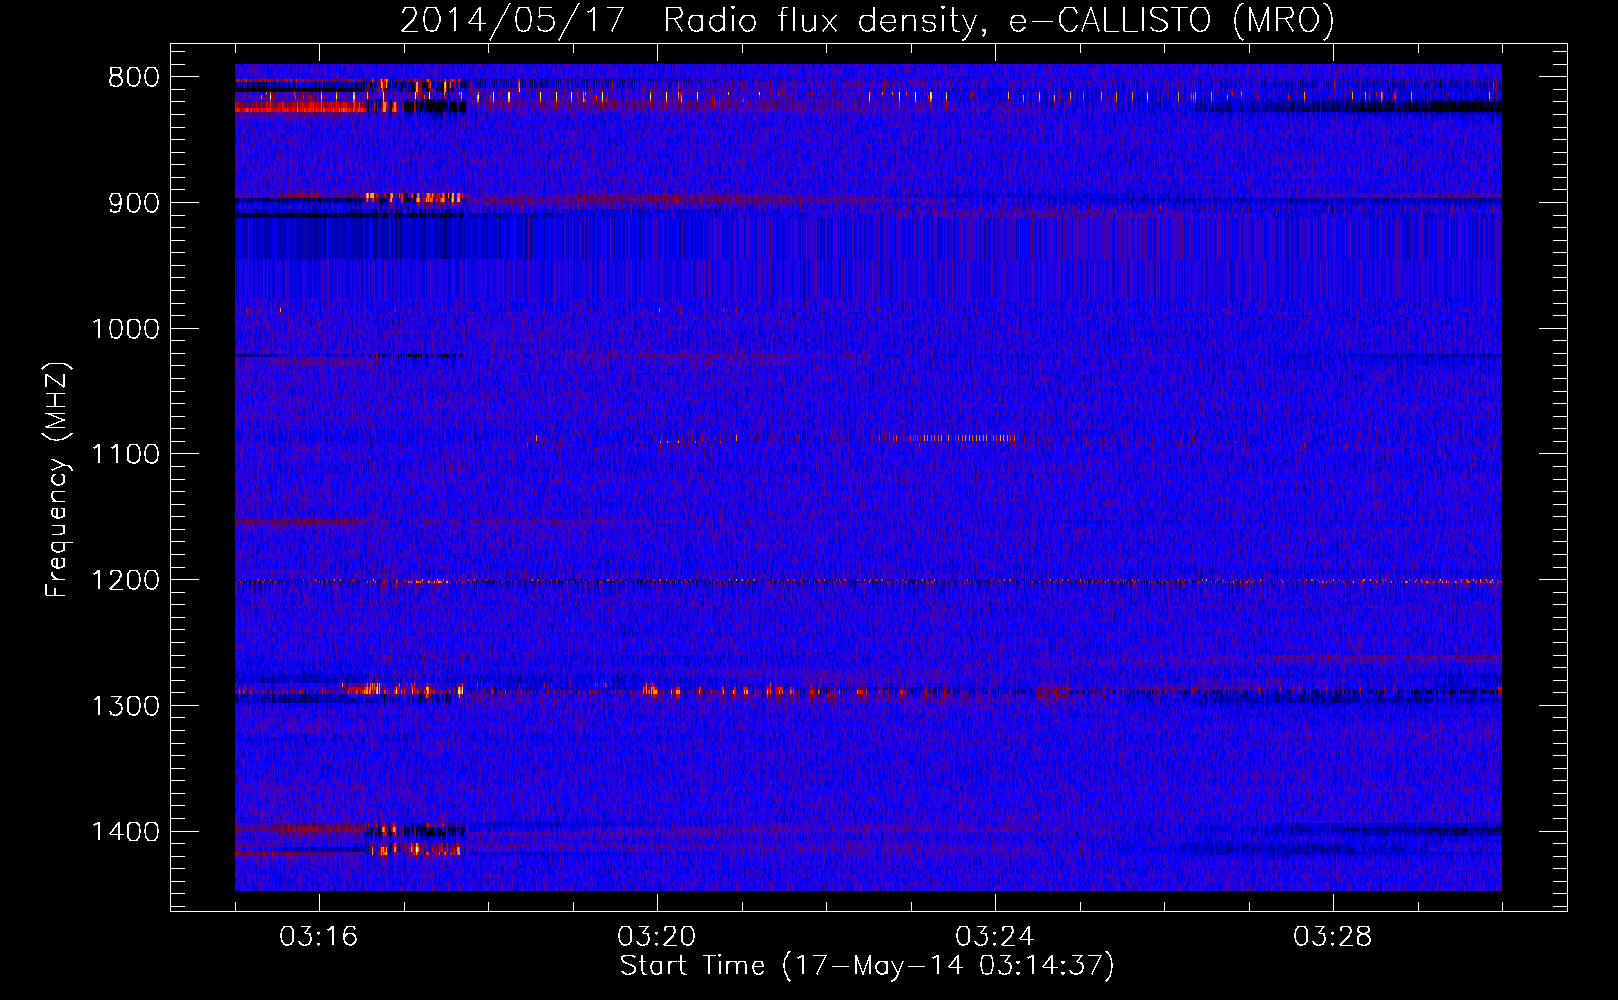Click the "Start Time (17-May-14 03:14:37)" label

coord(867,966)
